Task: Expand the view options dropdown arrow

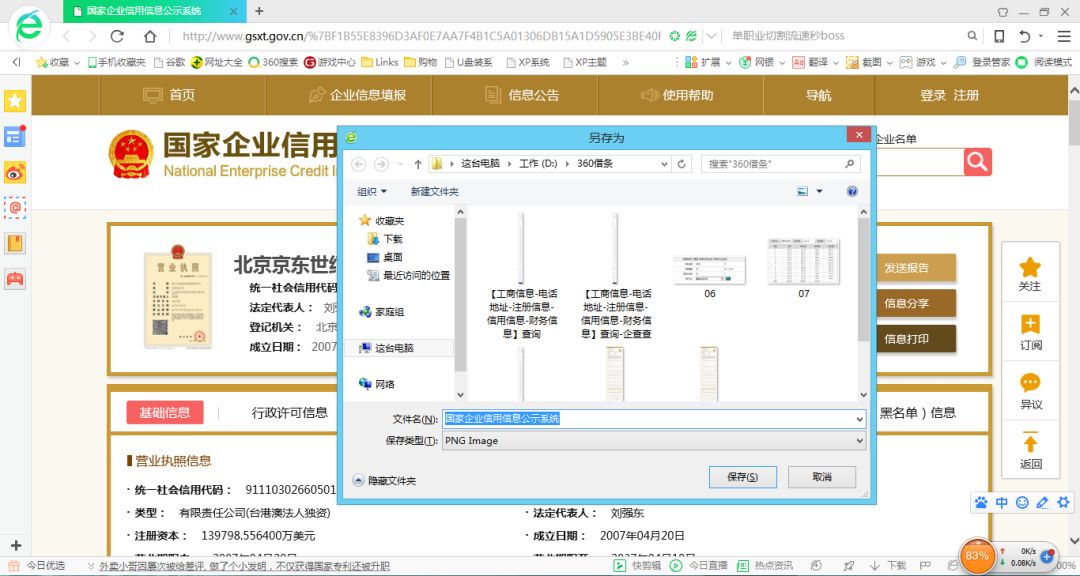Action: 819,192
